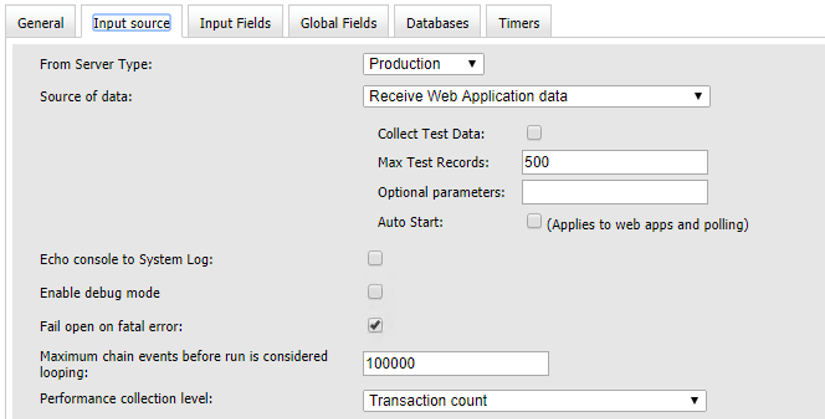Uncheck Fail open on fatal error
Viewport: 825px width, 419px height.
click(375, 325)
